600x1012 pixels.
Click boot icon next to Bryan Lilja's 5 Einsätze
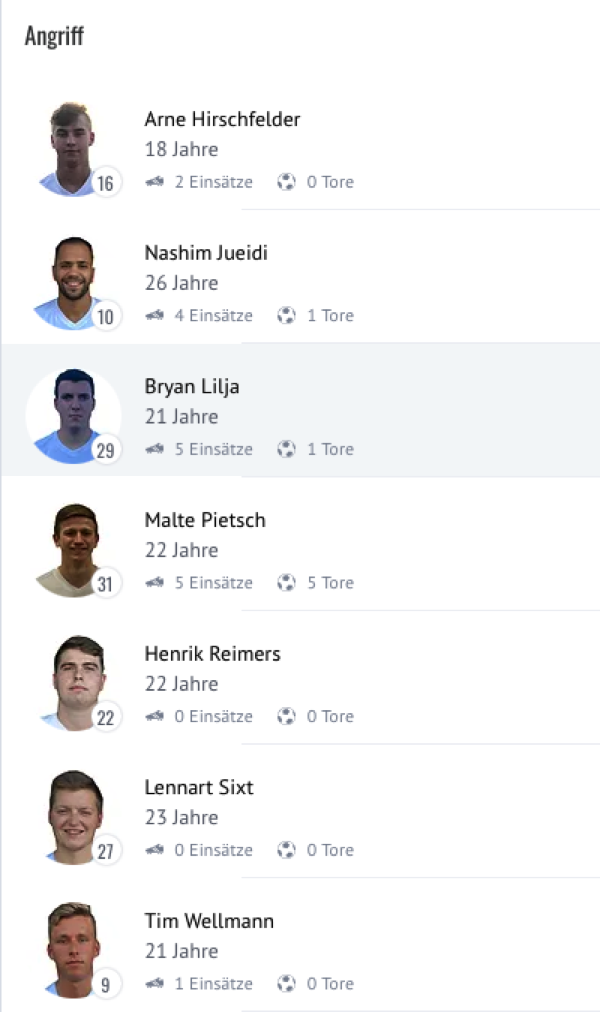pos(154,449)
